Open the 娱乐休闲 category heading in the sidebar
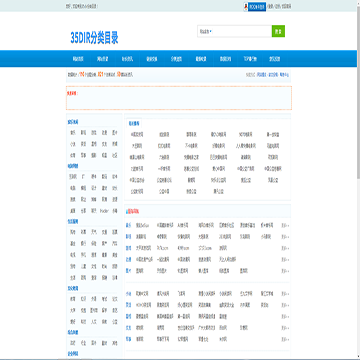The width and height of the screenshot is (360, 360). click(x=73, y=122)
